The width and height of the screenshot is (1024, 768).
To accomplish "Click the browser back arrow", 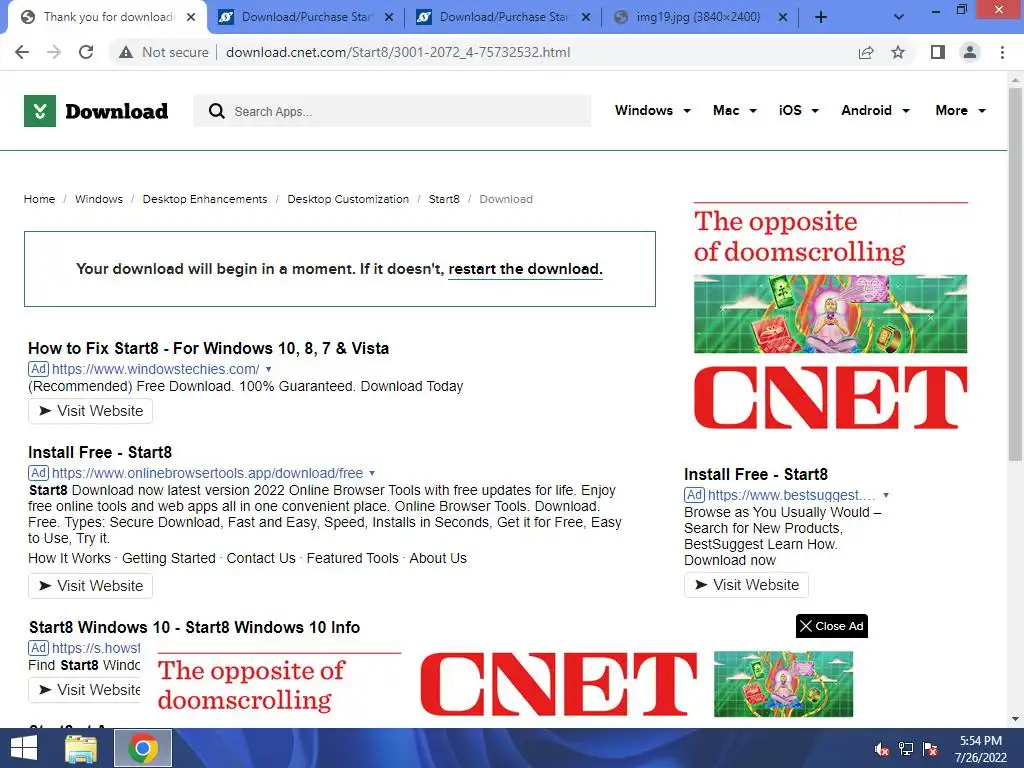I will [22, 52].
